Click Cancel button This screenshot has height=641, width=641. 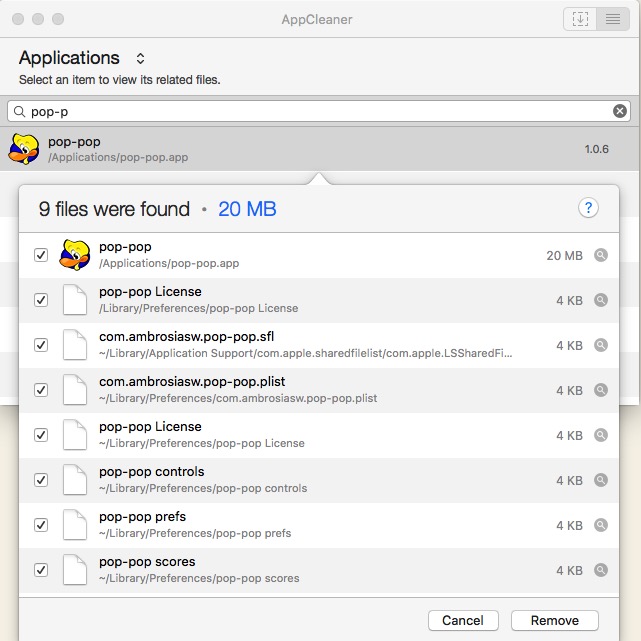pos(463,620)
